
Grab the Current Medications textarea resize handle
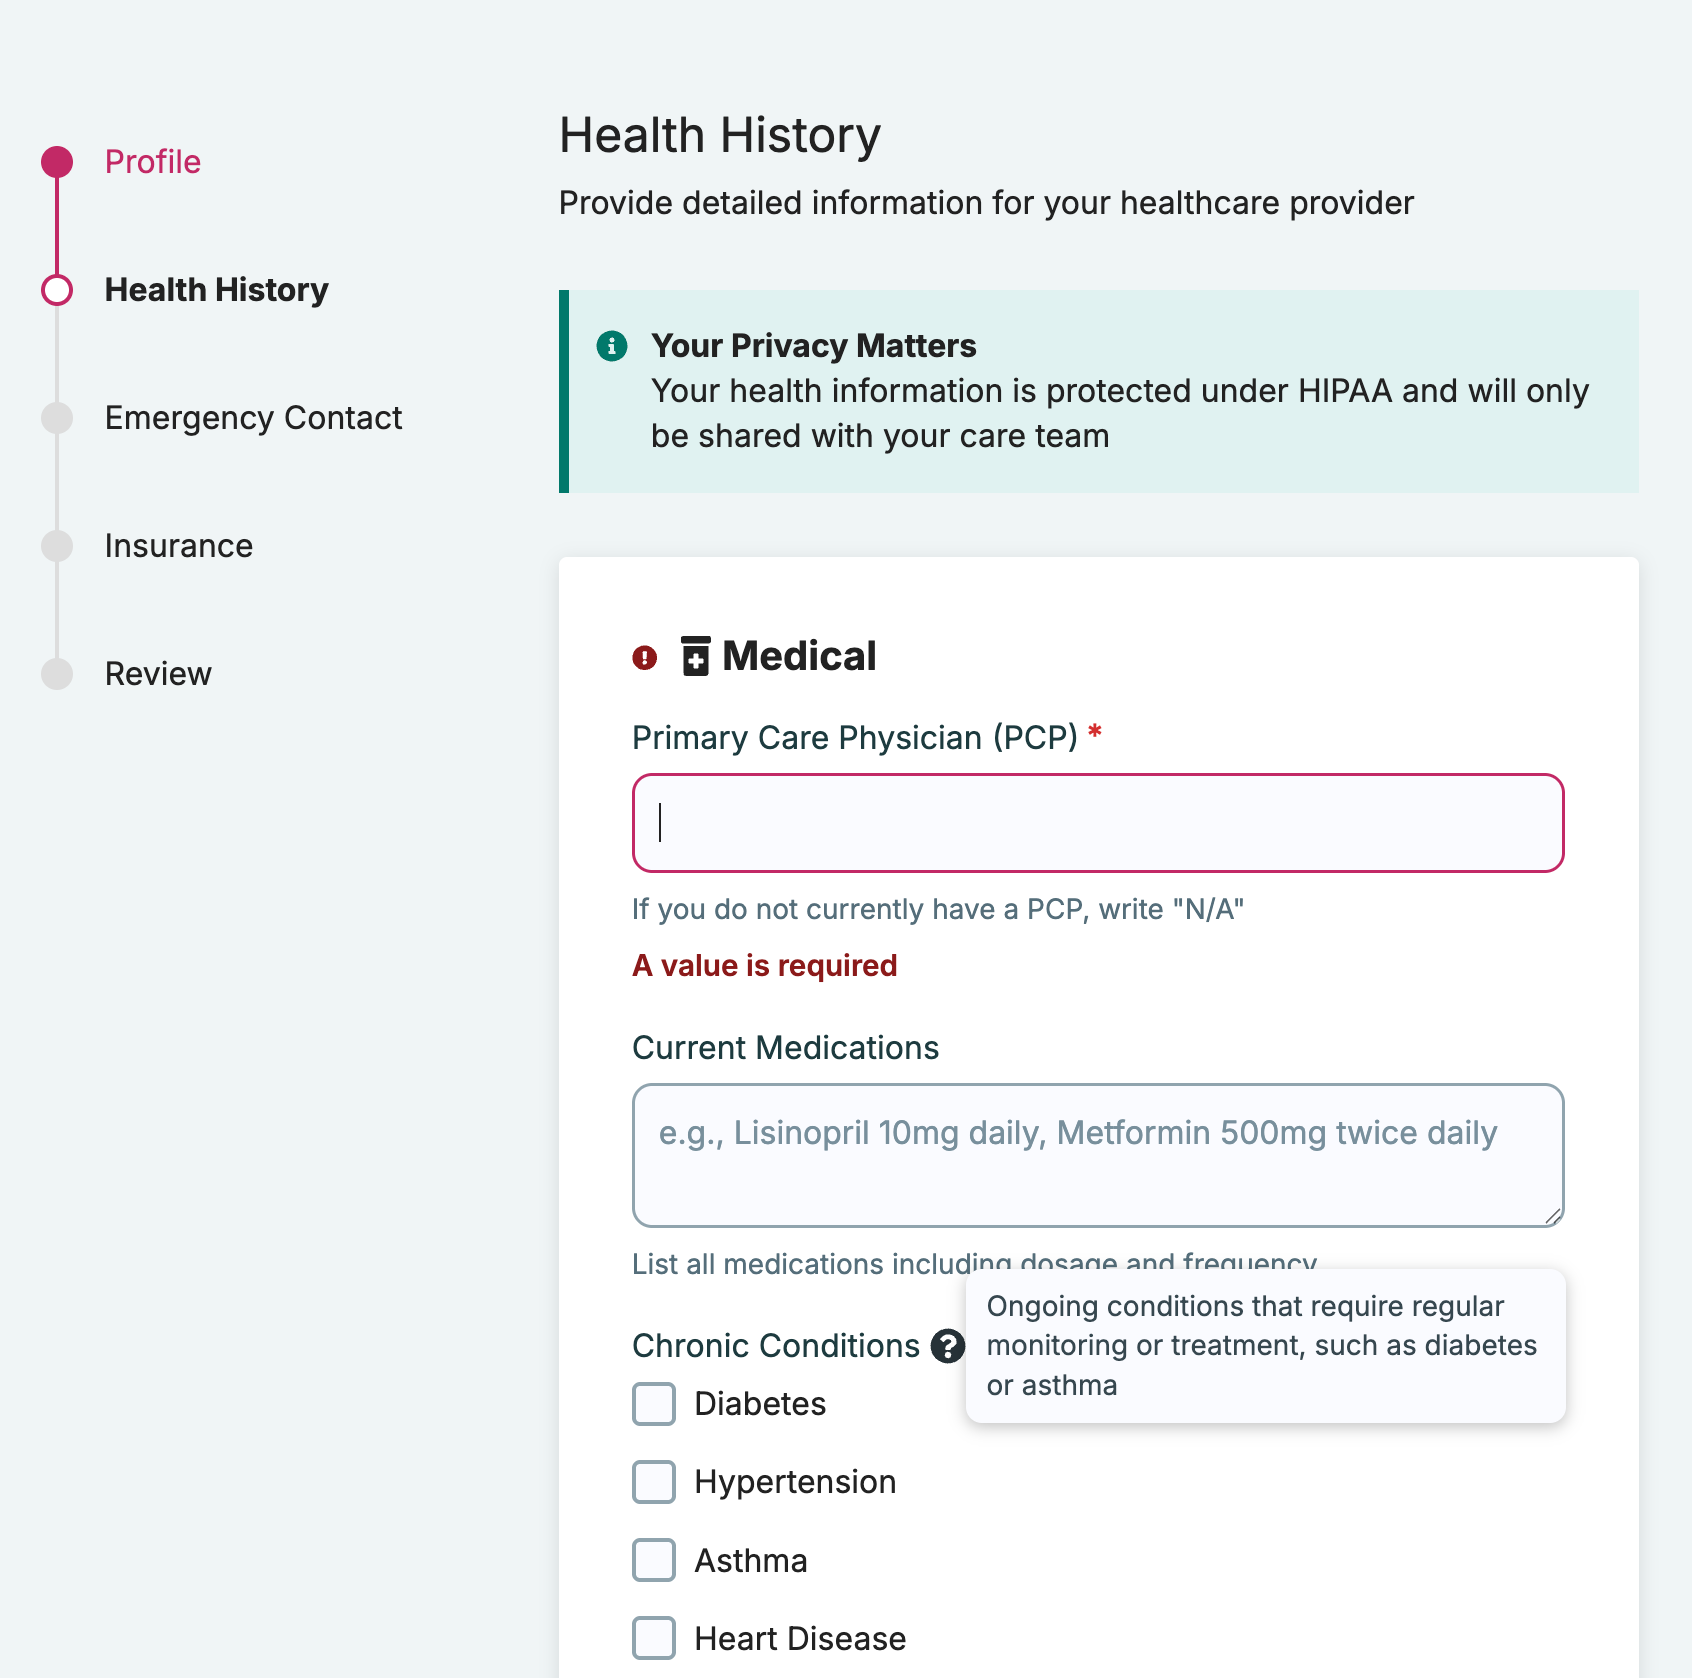1552,1215
